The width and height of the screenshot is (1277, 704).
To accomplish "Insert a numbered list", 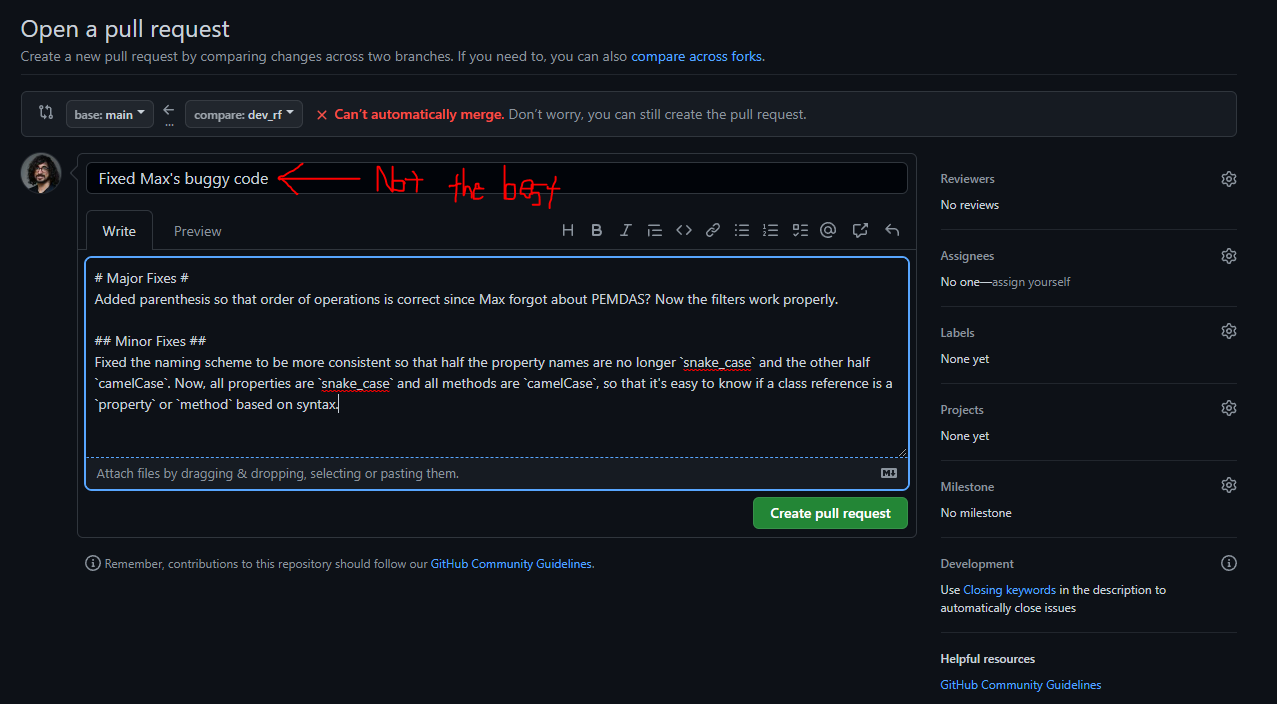I will point(771,230).
